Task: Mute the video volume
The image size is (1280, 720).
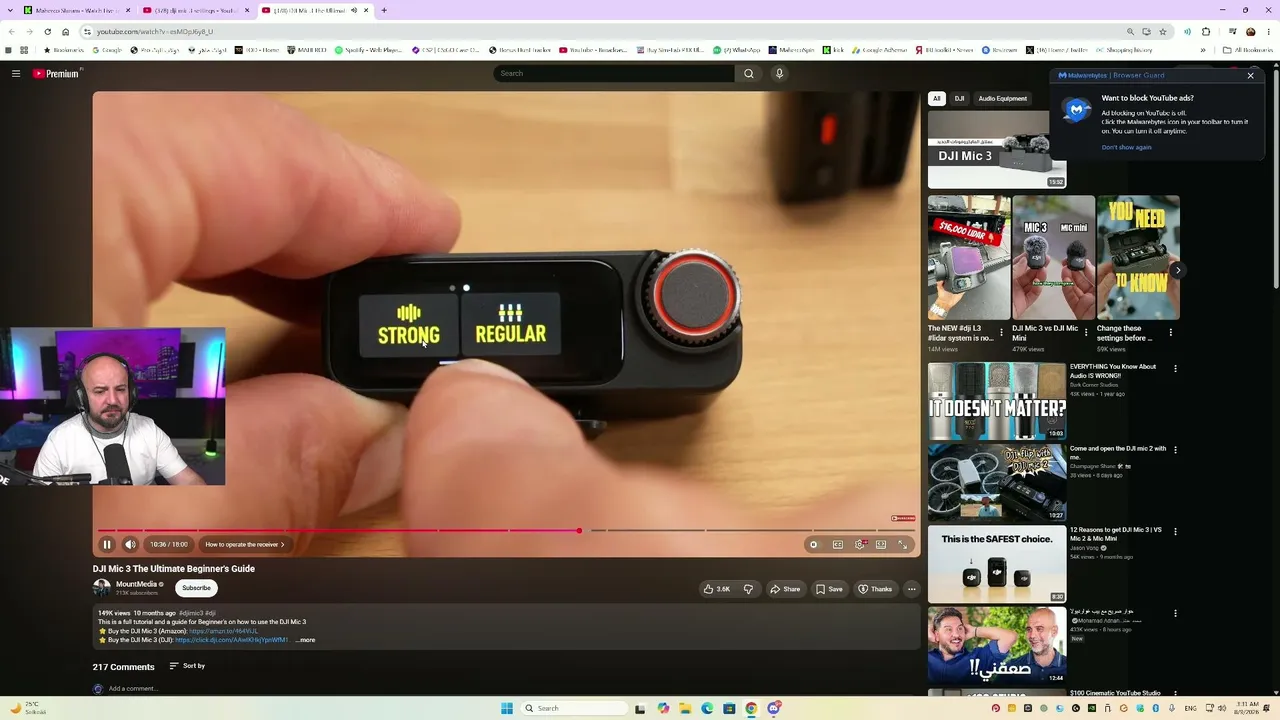Action: pos(130,545)
